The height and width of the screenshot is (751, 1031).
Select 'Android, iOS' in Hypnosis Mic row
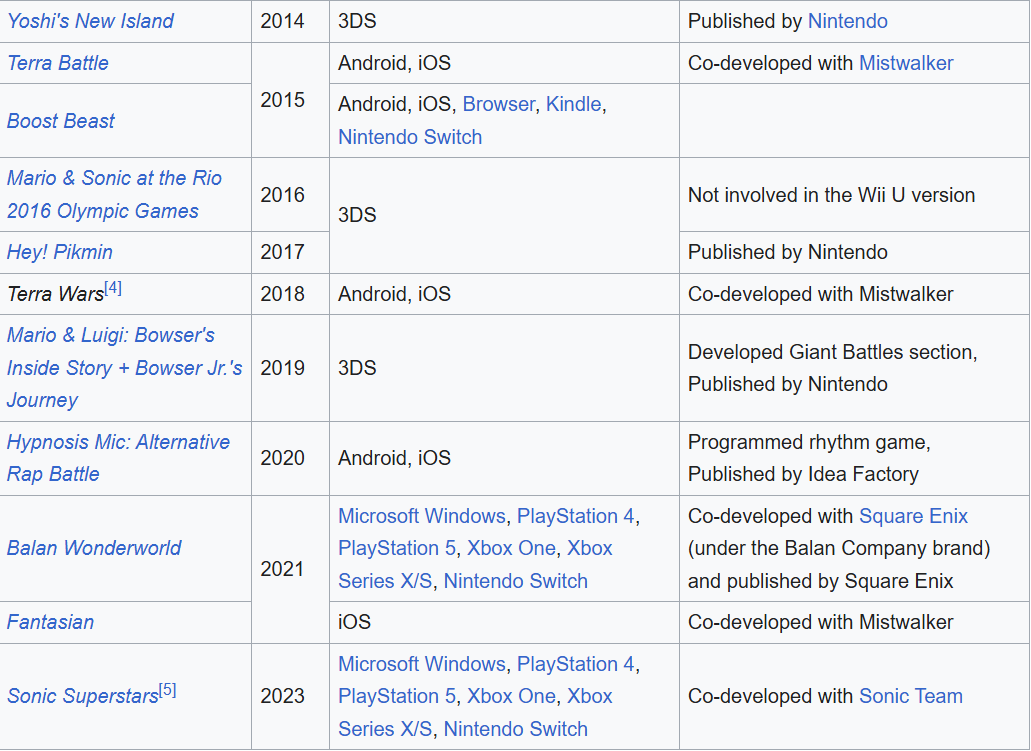[x=395, y=458]
